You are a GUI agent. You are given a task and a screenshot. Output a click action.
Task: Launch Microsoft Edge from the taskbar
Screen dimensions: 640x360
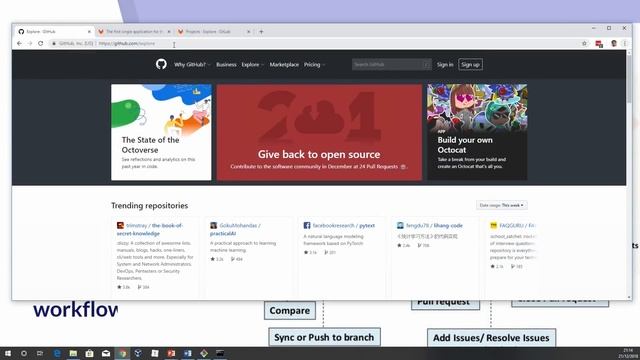pyautogui.click(x=57, y=353)
